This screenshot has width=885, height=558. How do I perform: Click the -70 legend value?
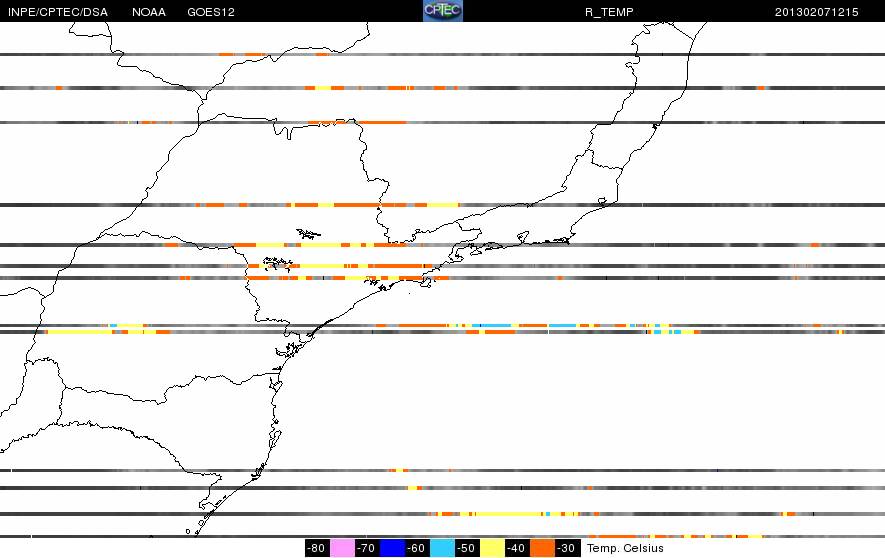[366, 548]
